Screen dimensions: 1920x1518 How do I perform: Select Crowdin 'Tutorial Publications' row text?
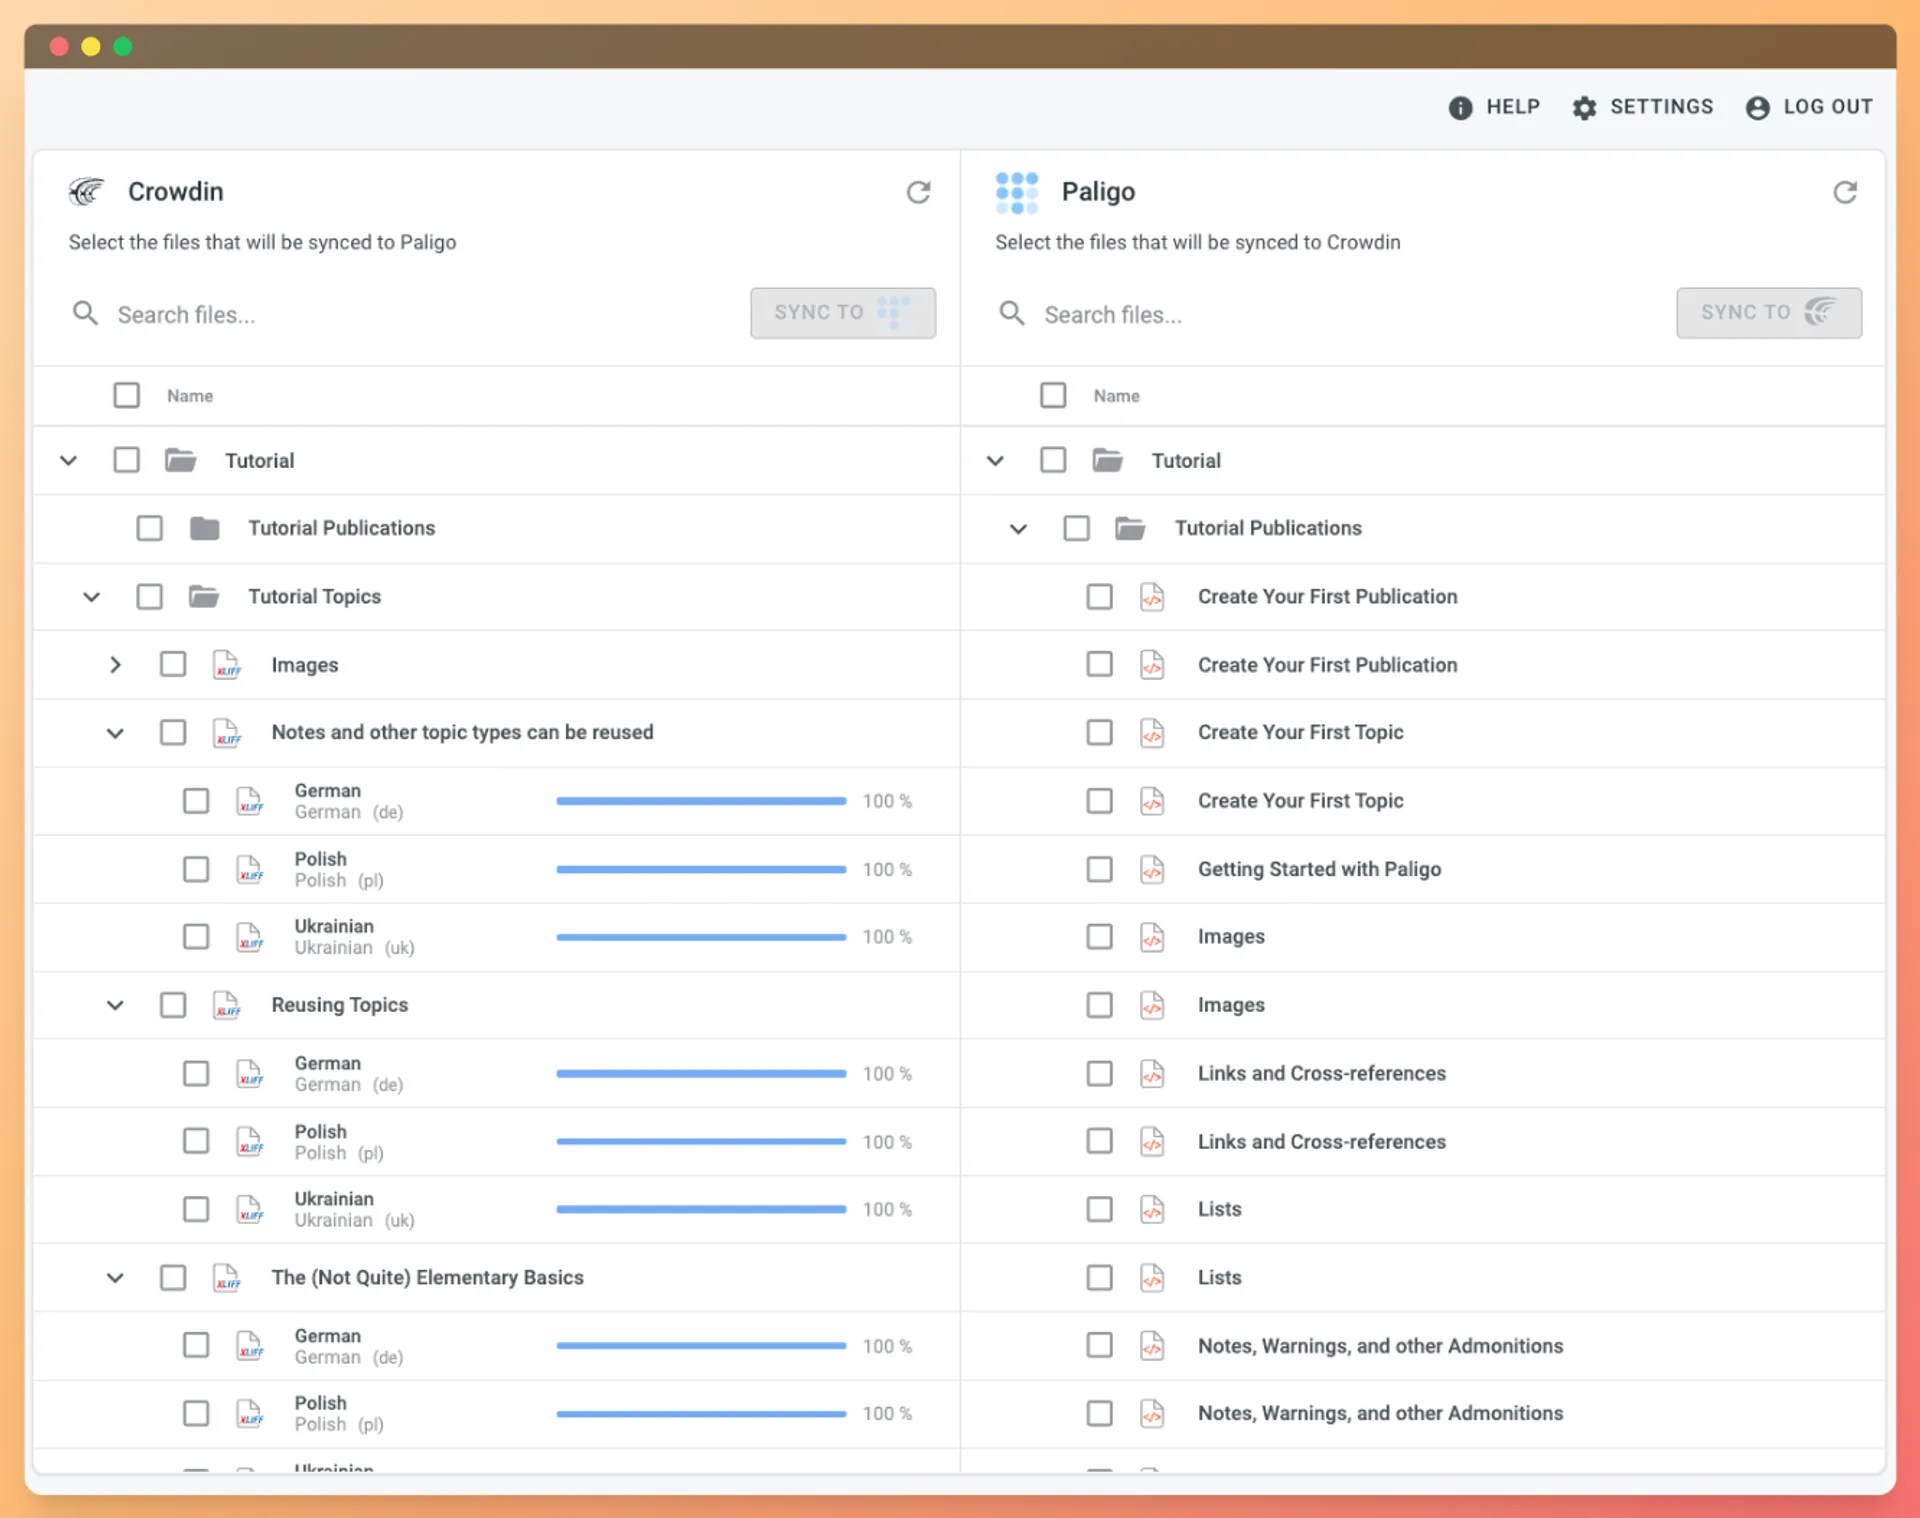point(342,528)
